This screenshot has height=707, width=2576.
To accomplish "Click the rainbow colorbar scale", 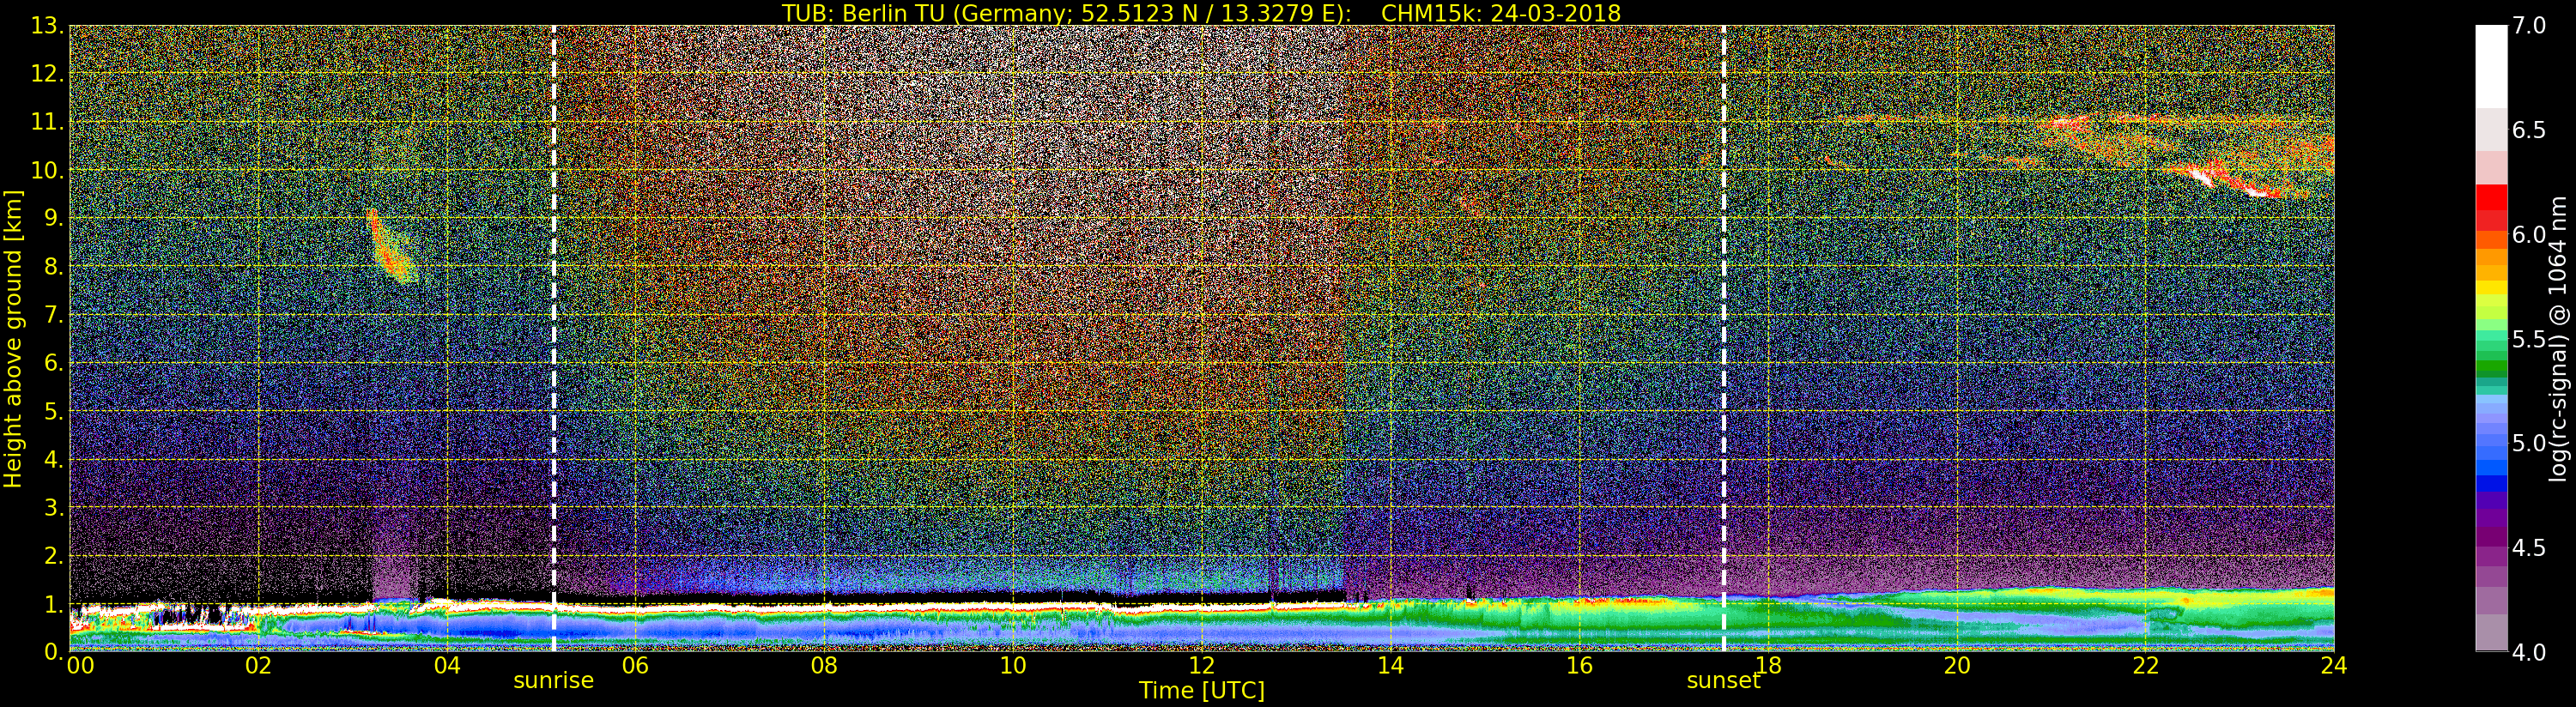I will pyautogui.click(x=2491, y=338).
